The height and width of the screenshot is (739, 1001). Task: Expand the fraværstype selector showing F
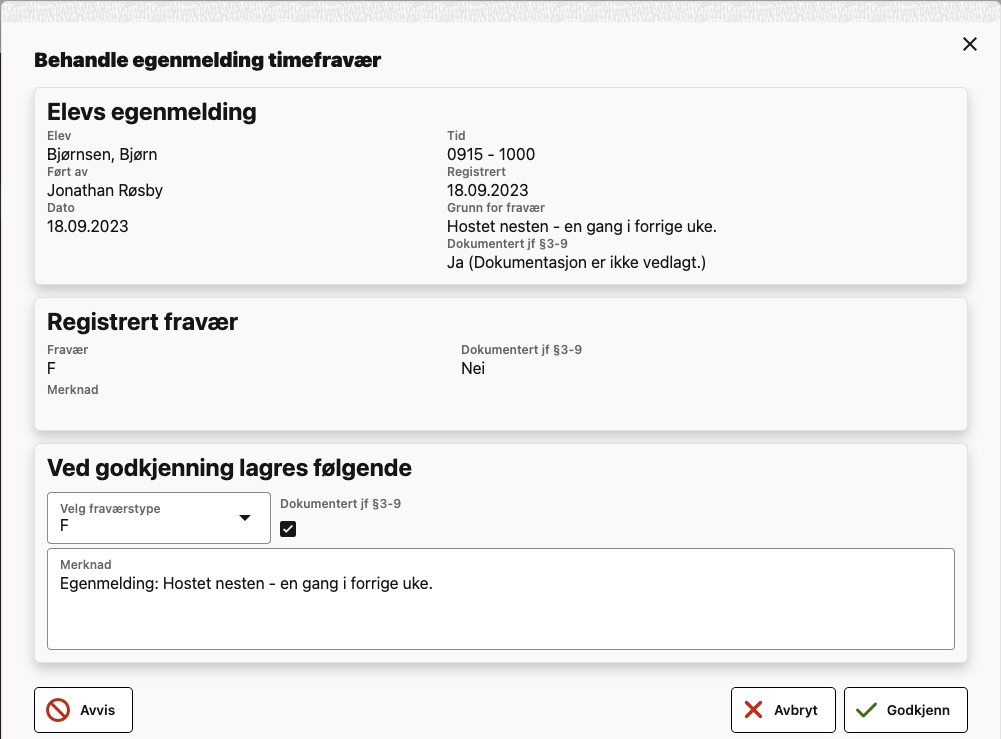pos(158,518)
